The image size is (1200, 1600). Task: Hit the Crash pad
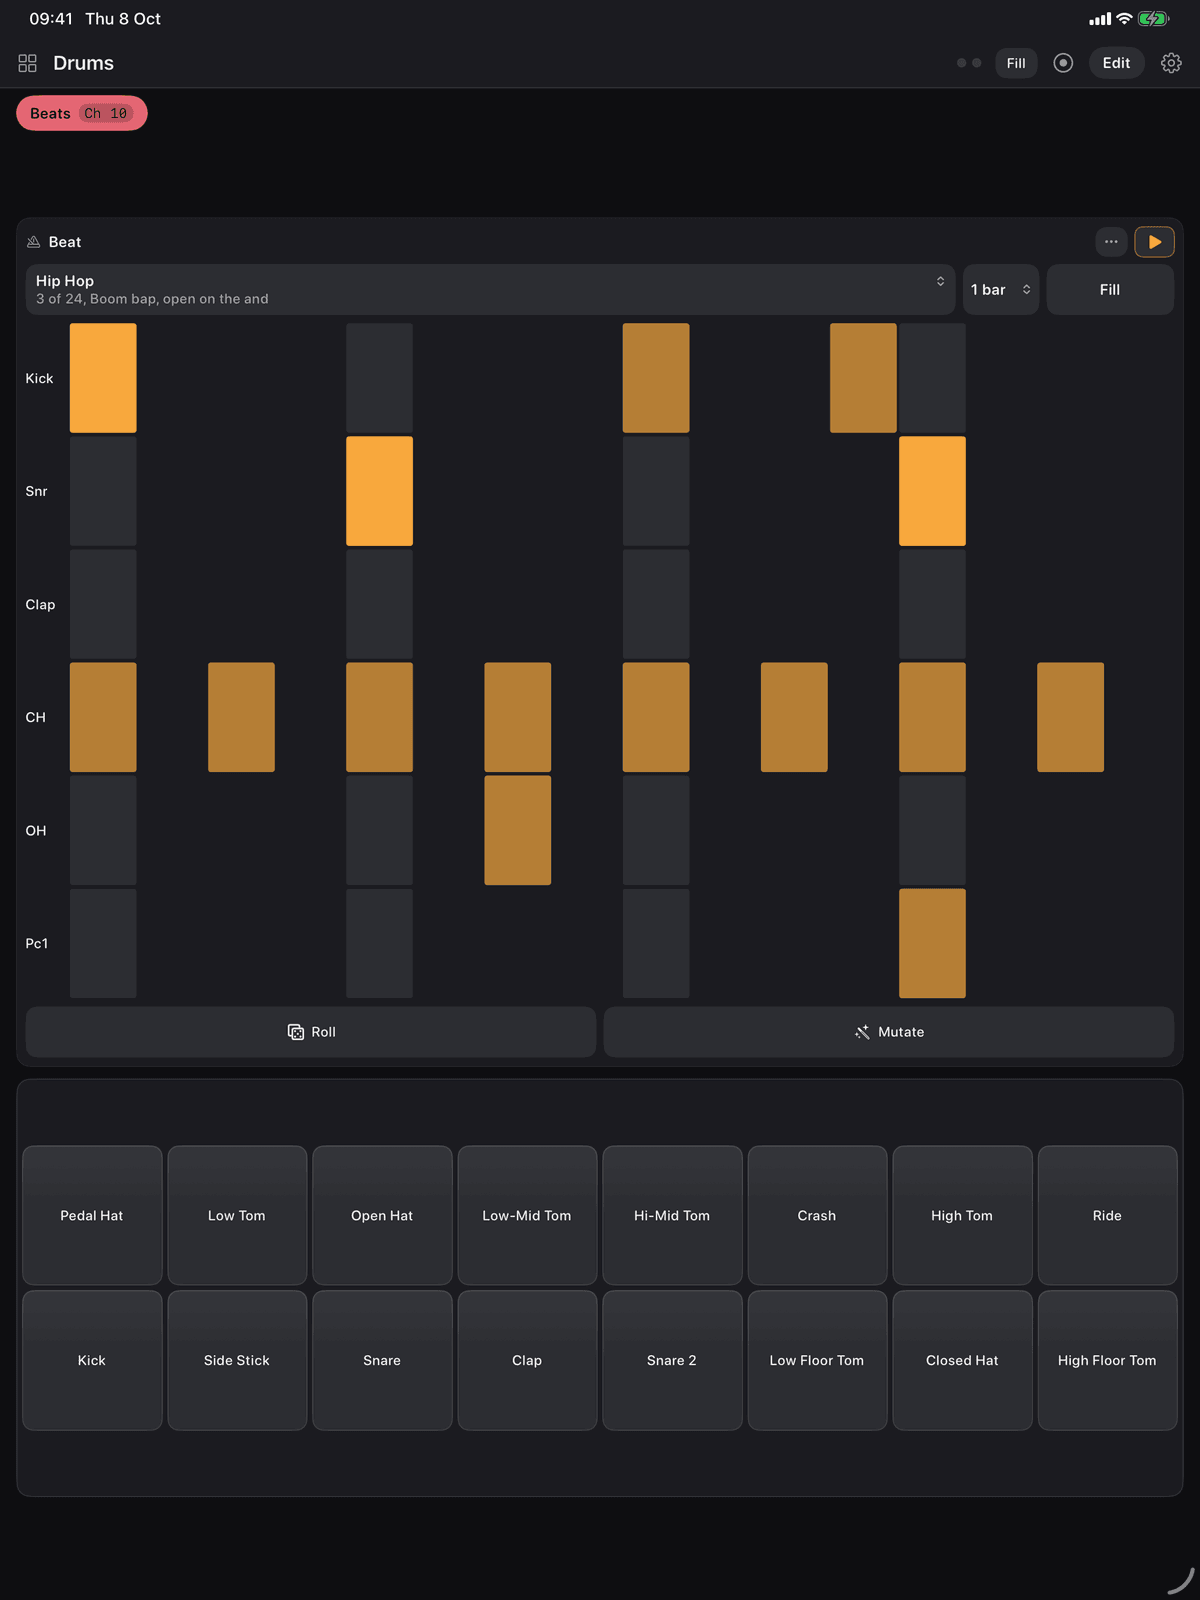coord(817,1215)
